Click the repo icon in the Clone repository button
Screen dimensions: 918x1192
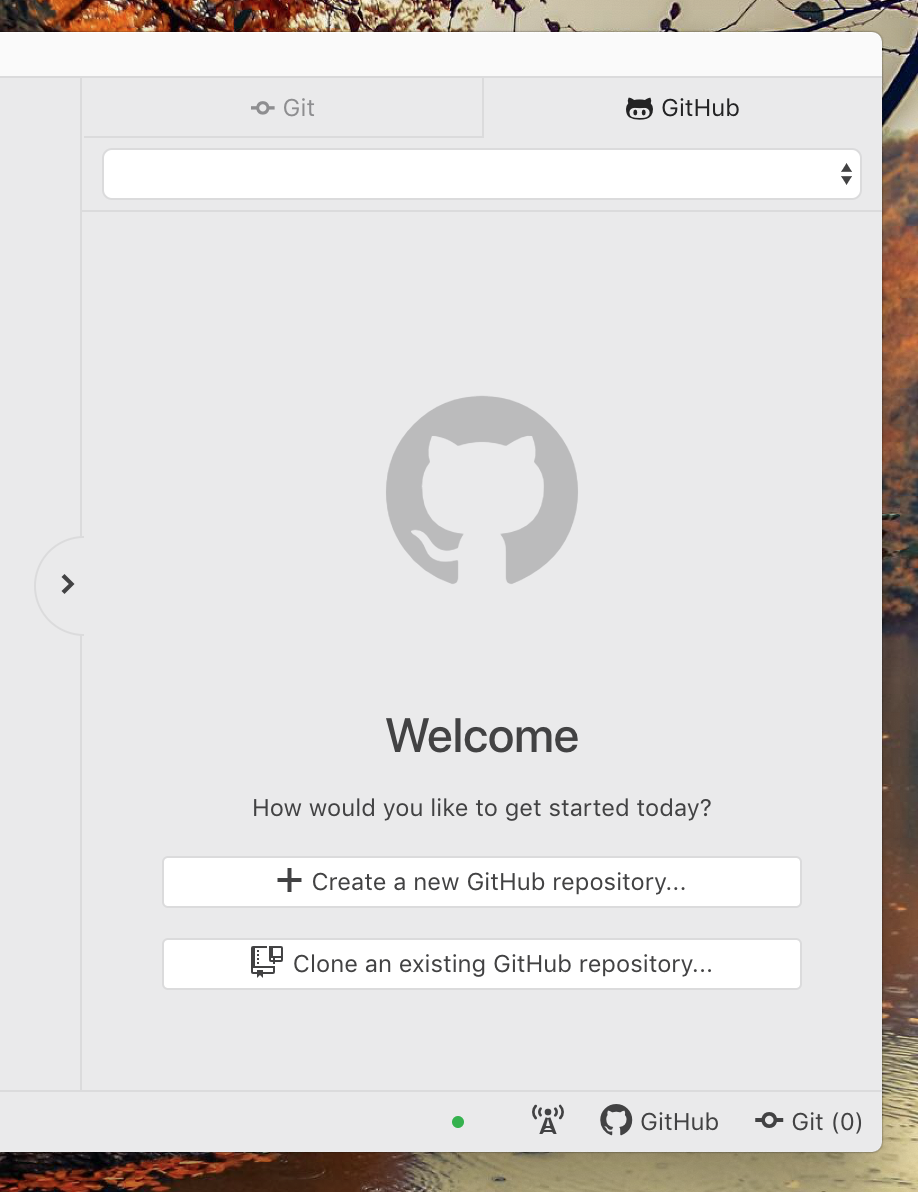point(267,961)
